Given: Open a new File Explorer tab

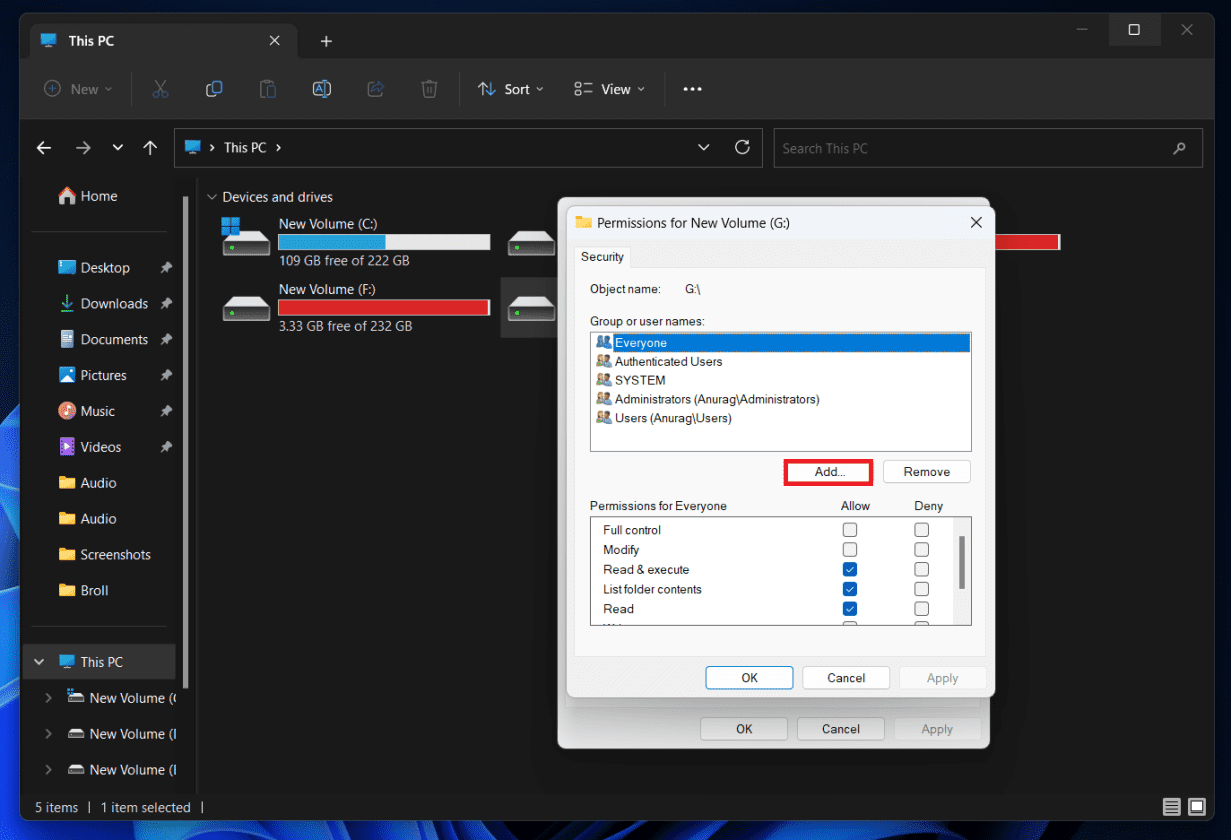Looking at the screenshot, I should pos(326,40).
